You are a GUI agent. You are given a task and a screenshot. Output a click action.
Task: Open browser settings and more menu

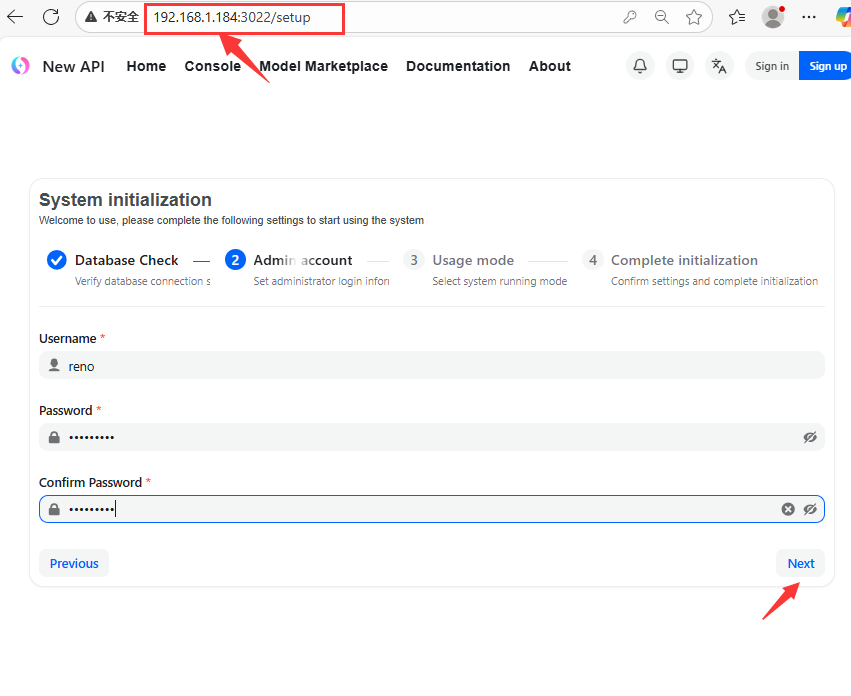pyautogui.click(x=809, y=17)
